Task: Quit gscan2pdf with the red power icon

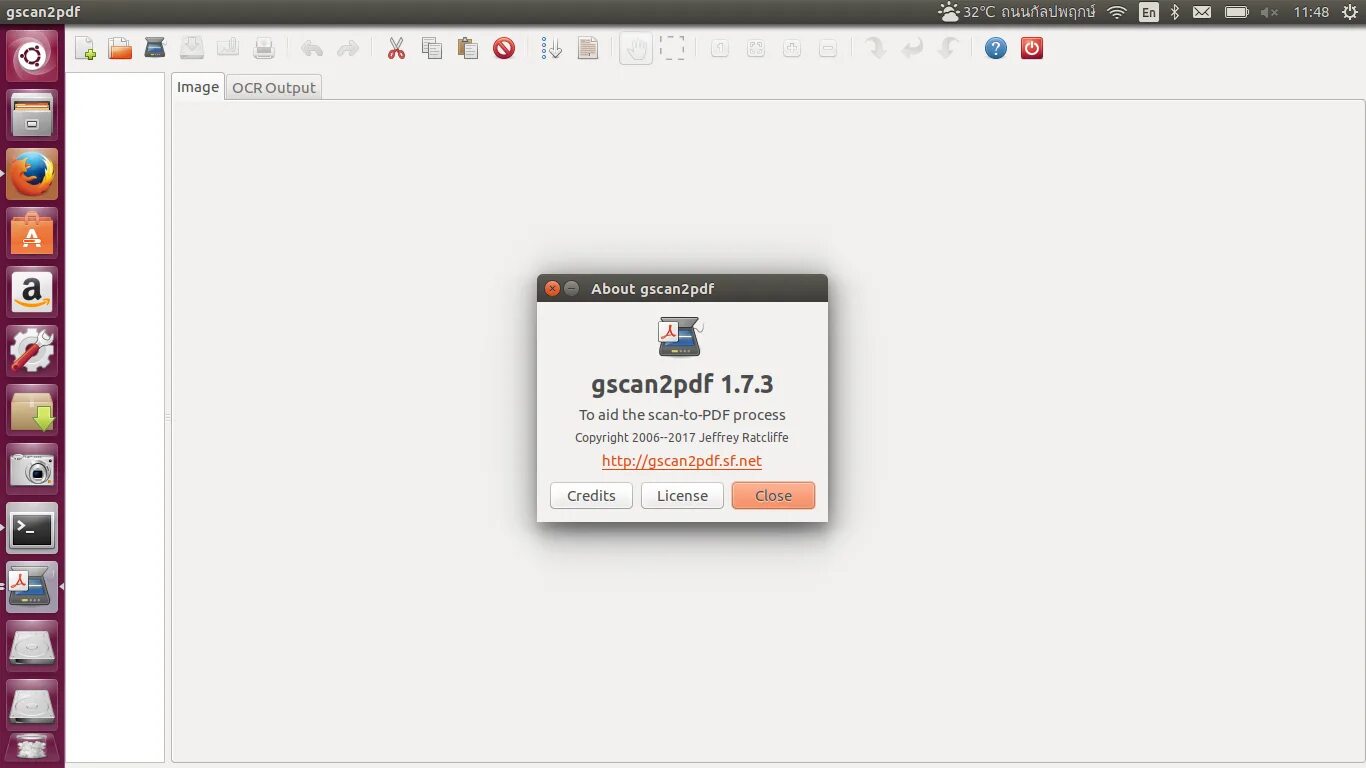Action: pyautogui.click(x=1032, y=48)
